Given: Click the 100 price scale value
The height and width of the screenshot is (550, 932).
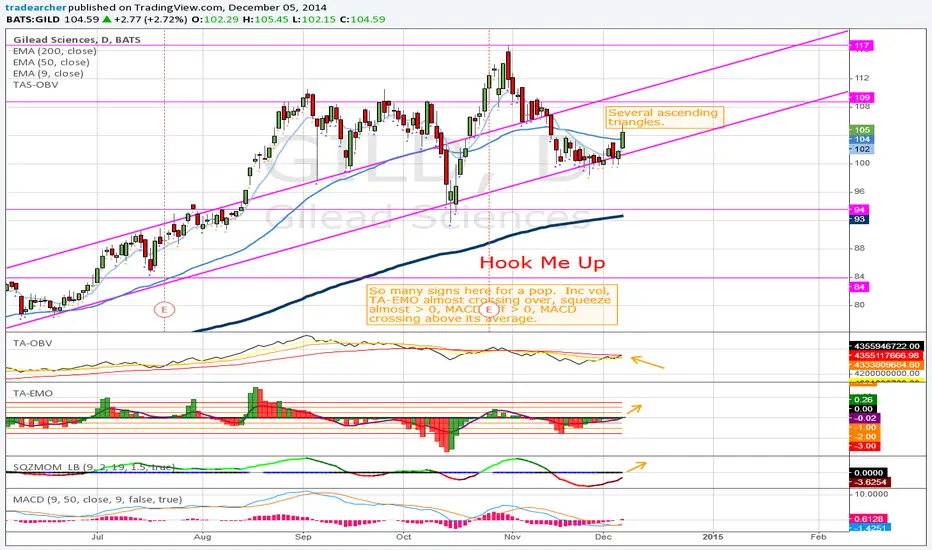Looking at the screenshot, I should (x=862, y=163).
